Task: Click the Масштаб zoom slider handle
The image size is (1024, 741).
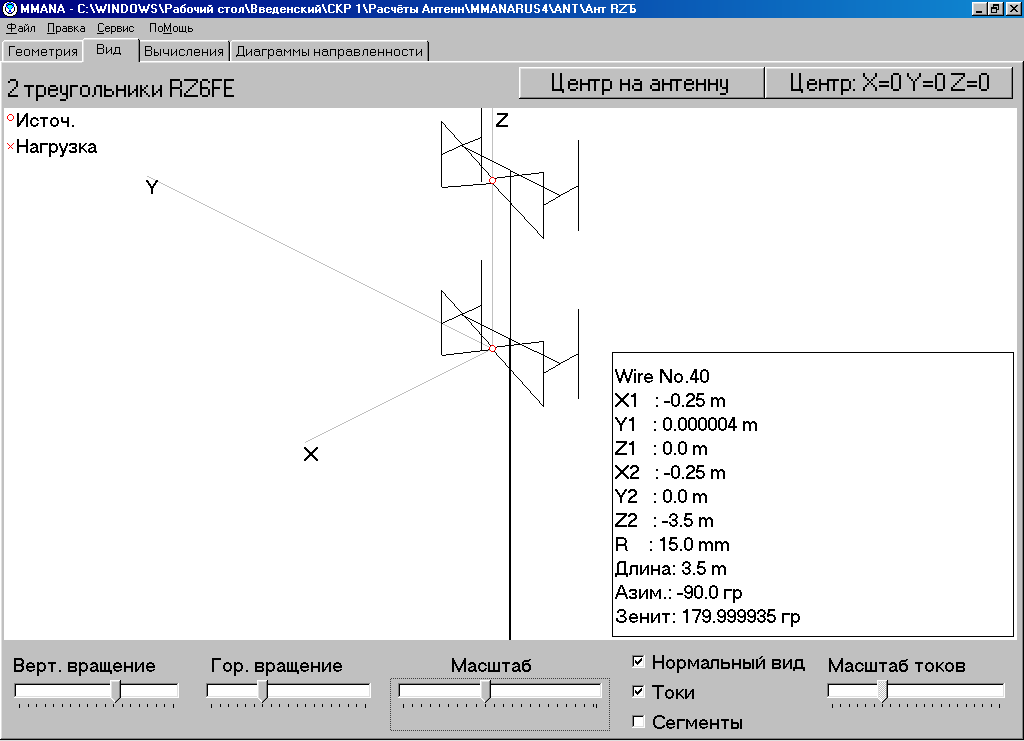Action: pyautogui.click(x=485, y=691)
